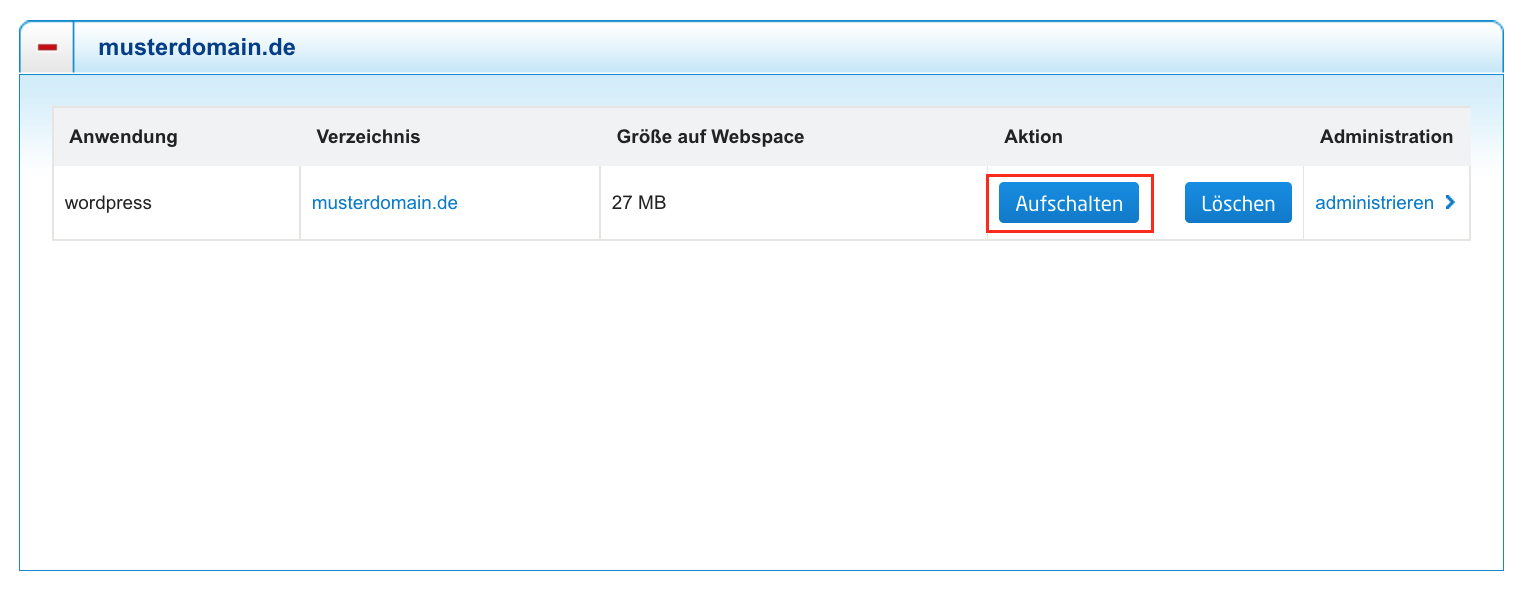Open the musterdomain.de directory link

click(384, 203)
